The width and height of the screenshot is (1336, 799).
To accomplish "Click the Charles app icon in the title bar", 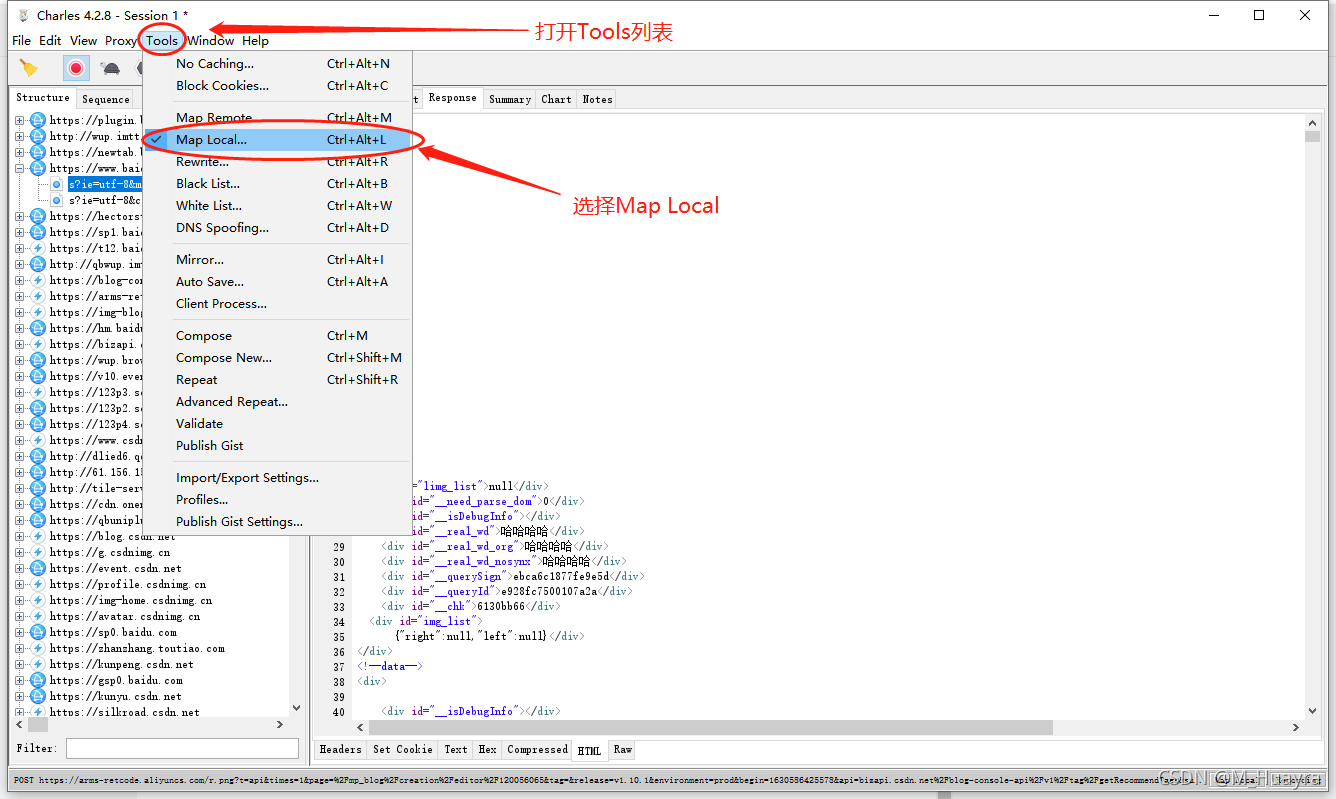I will click(x=22, y=15).
